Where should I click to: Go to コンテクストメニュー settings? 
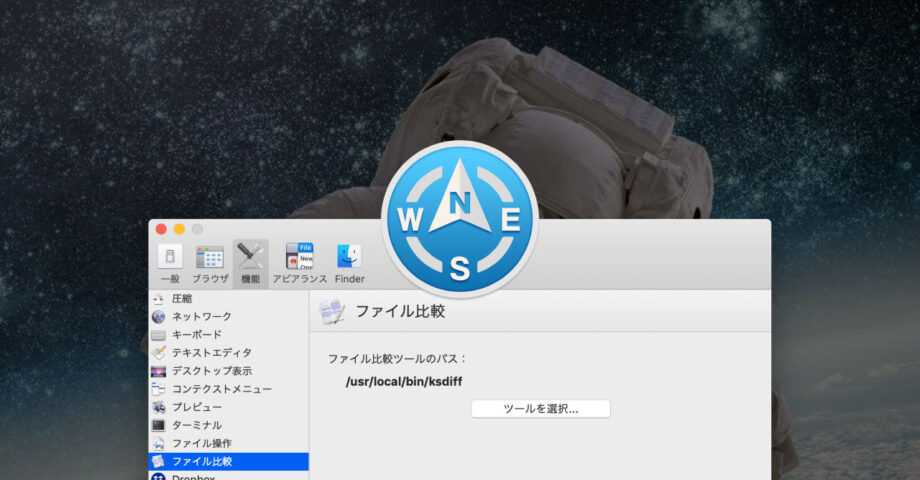(221, 389)
